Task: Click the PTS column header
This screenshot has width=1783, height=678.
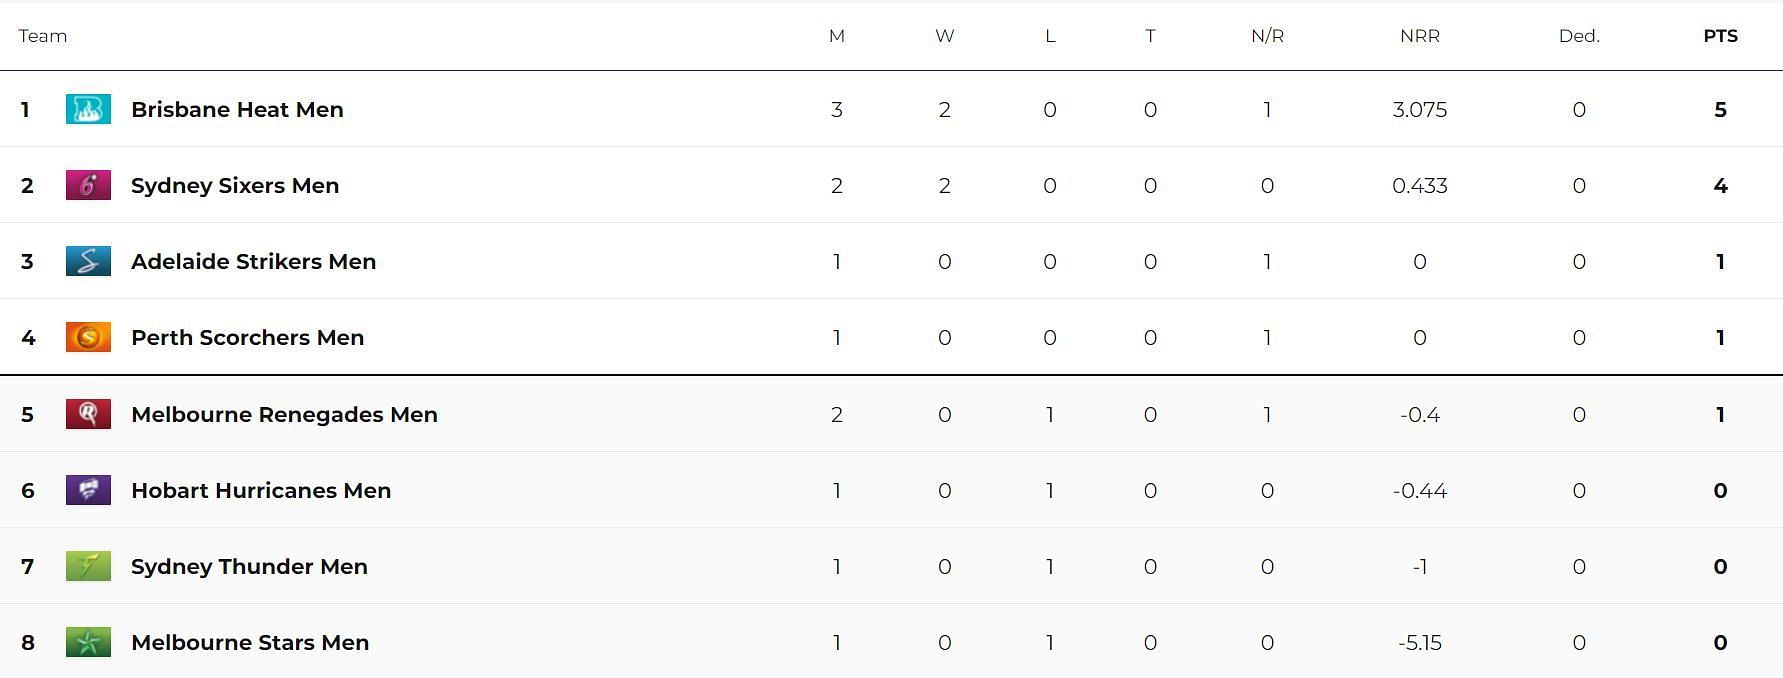Action: (1720, 36)
